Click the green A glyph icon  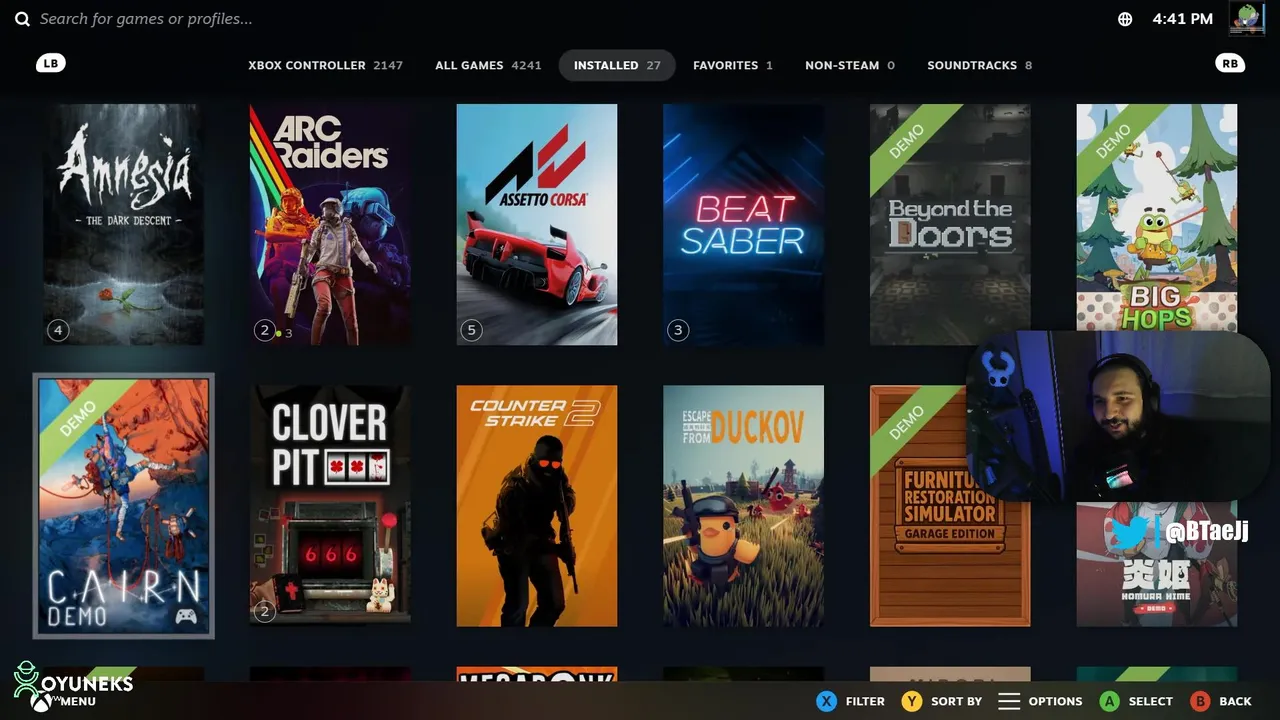tap(1109, 701)
